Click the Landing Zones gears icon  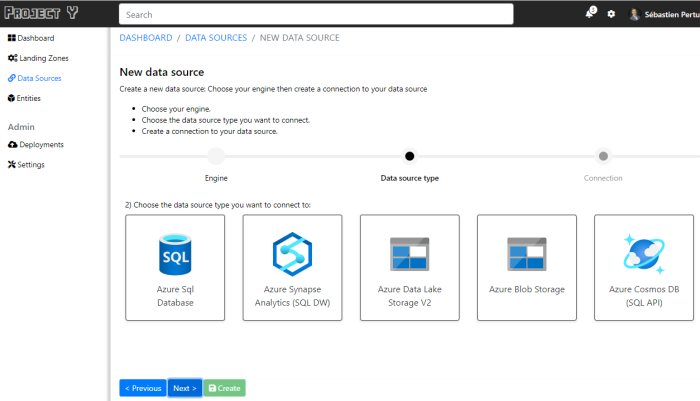(x=12, y=58)
